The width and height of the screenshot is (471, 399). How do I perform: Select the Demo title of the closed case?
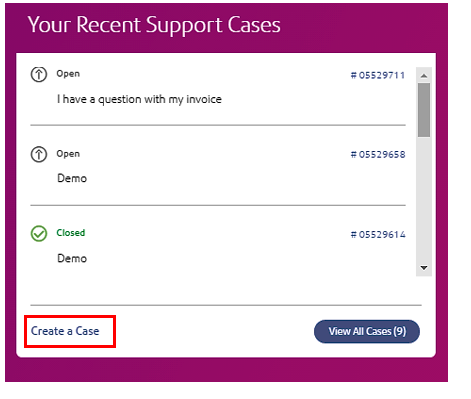pyautogui.click(x=72, y=258)
